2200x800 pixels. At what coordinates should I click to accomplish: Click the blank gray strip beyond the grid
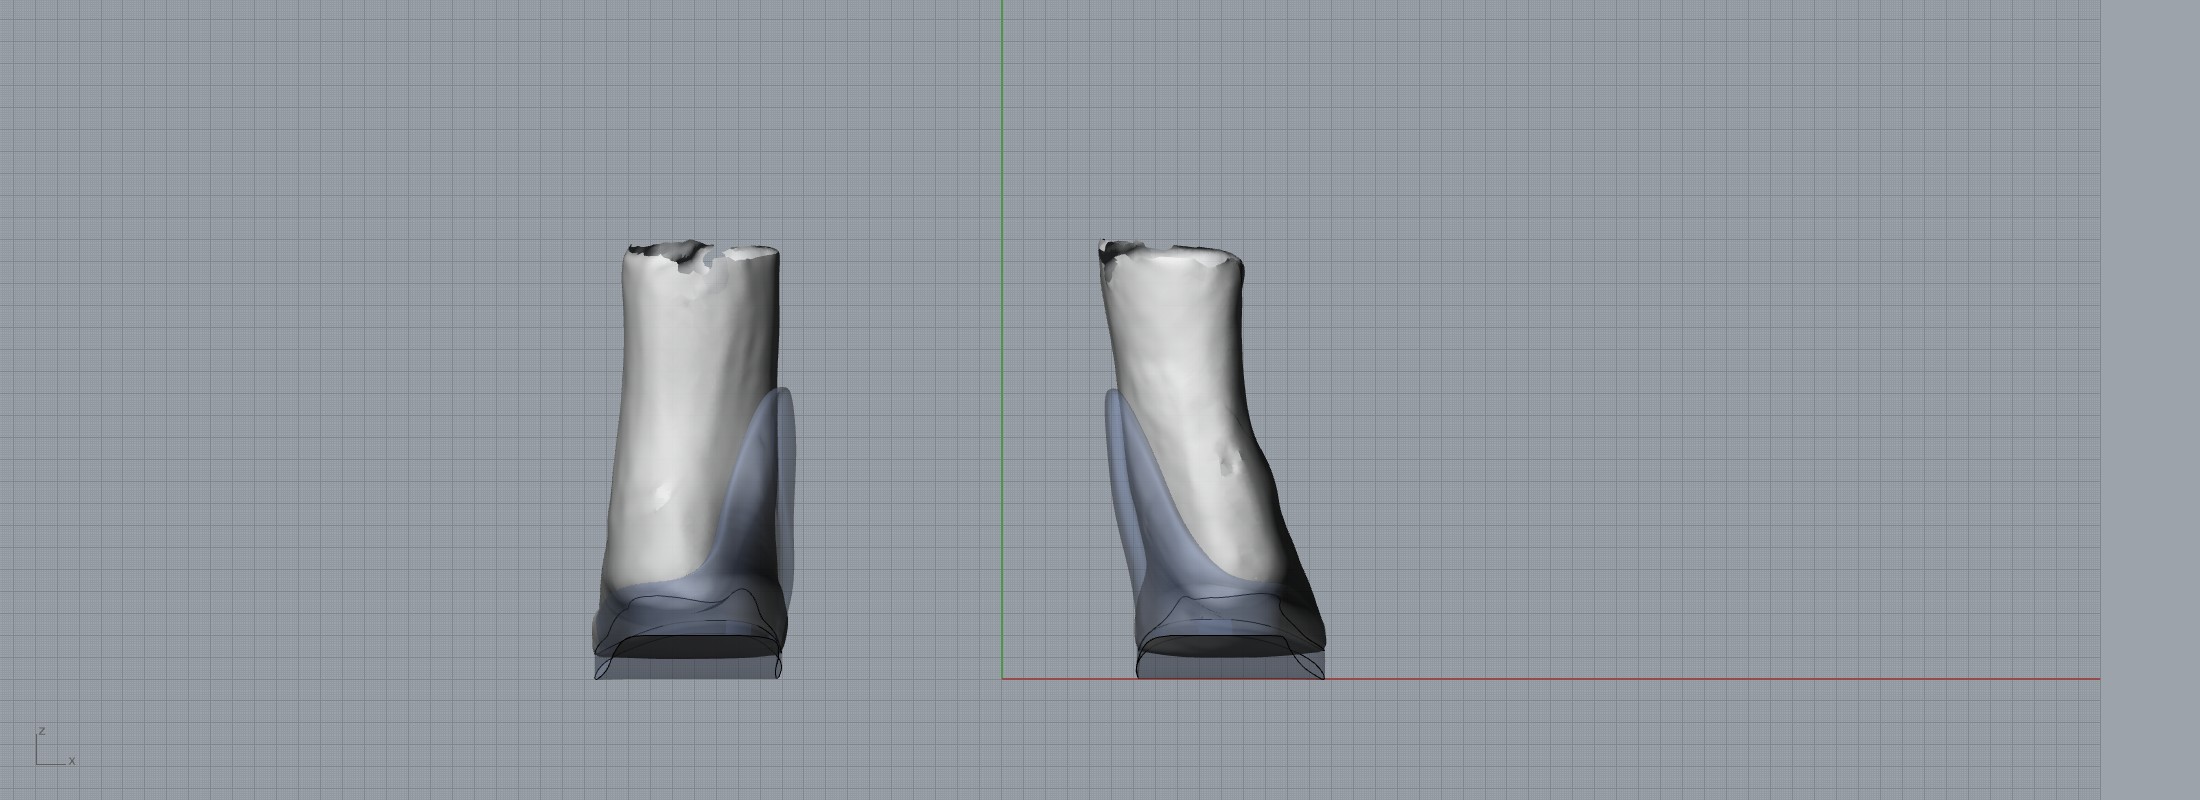click(2150, 400)
